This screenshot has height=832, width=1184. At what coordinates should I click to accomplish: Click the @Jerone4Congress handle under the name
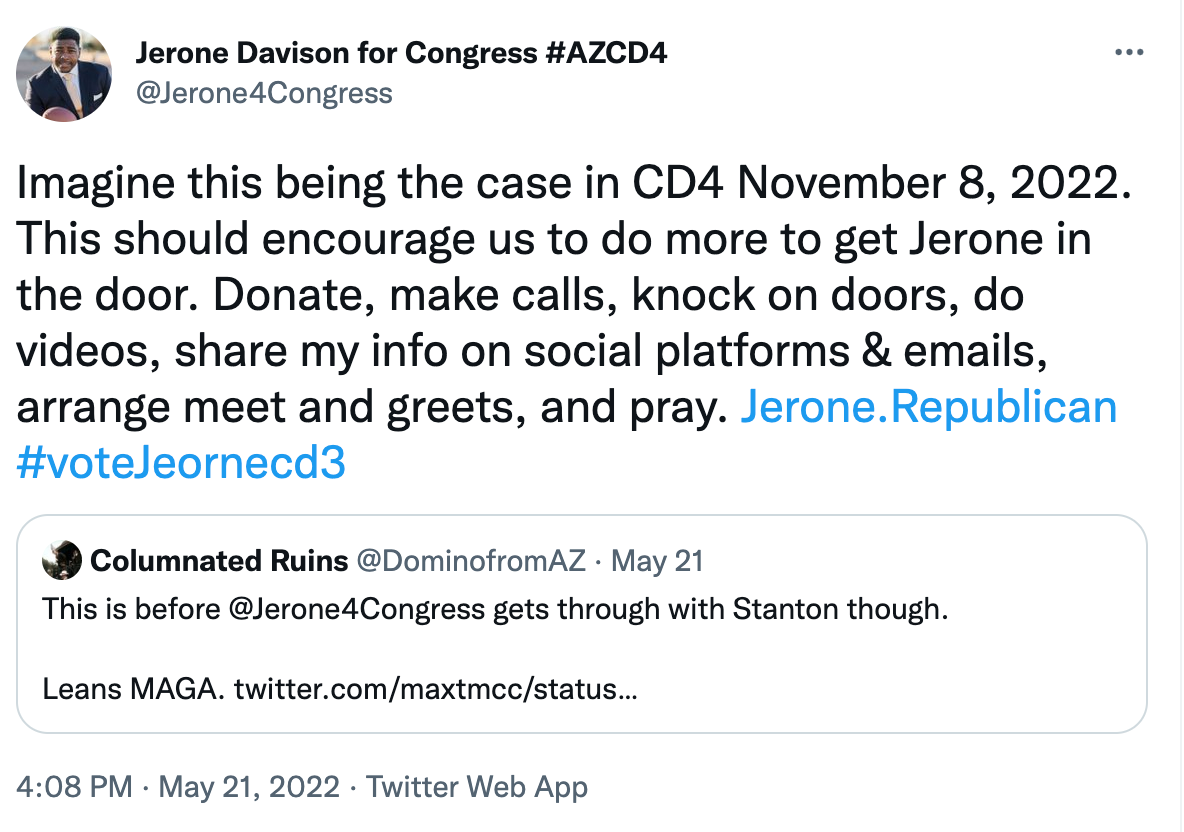(264, 93)
